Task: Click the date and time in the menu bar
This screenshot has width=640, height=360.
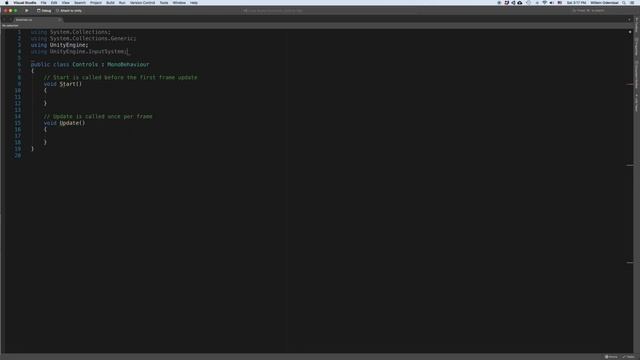Action: tap(576, 2)
